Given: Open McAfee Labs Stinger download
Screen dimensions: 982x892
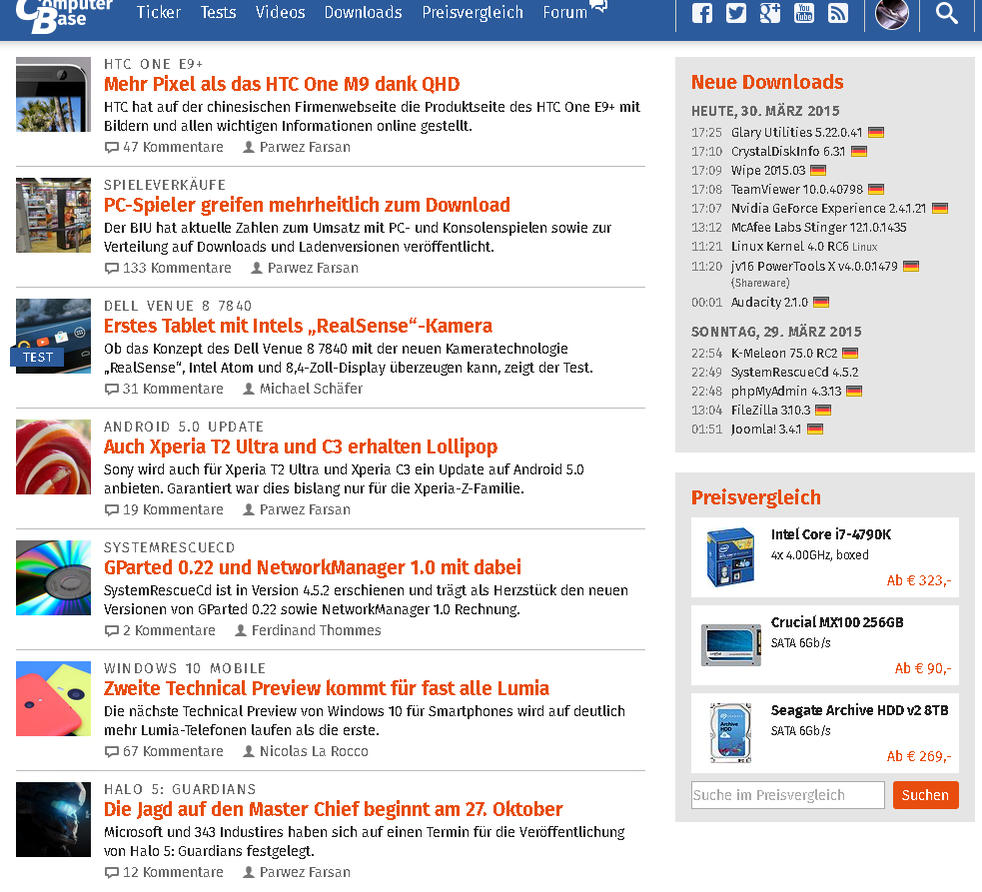Looking at the screenshot, I should click(819, 227).
